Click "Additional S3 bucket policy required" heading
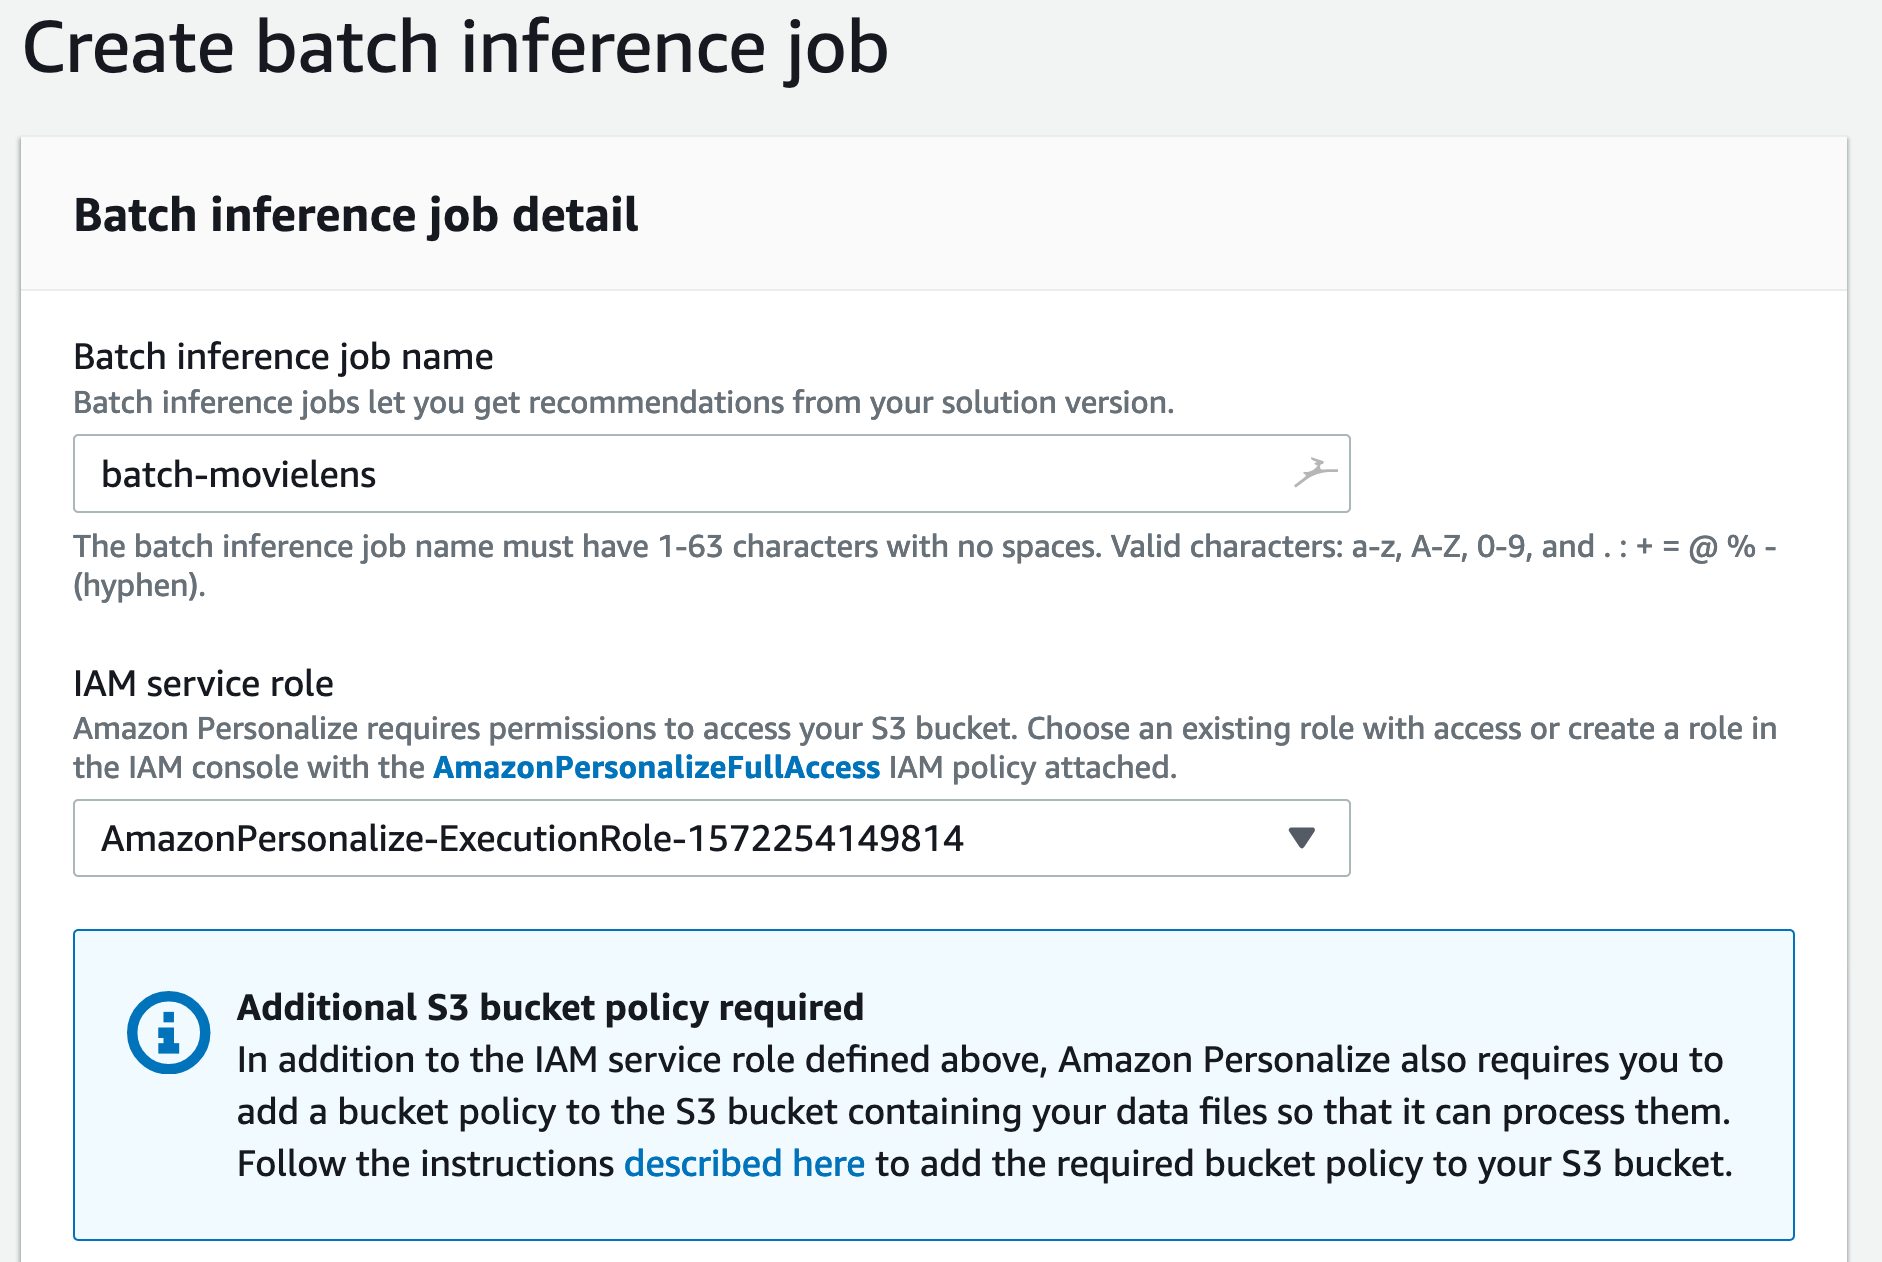Viewport: 1882px width, 1262px height. tap(550, 1007)
